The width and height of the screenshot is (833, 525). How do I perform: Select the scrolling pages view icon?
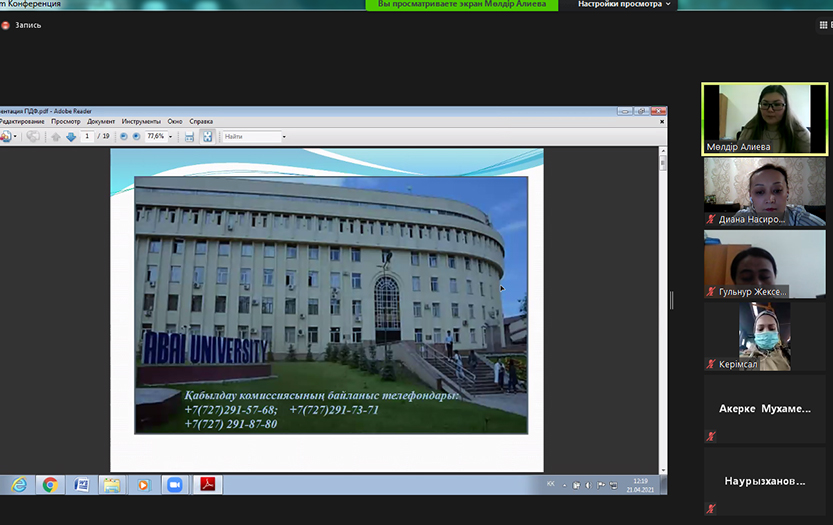point(189,137)
